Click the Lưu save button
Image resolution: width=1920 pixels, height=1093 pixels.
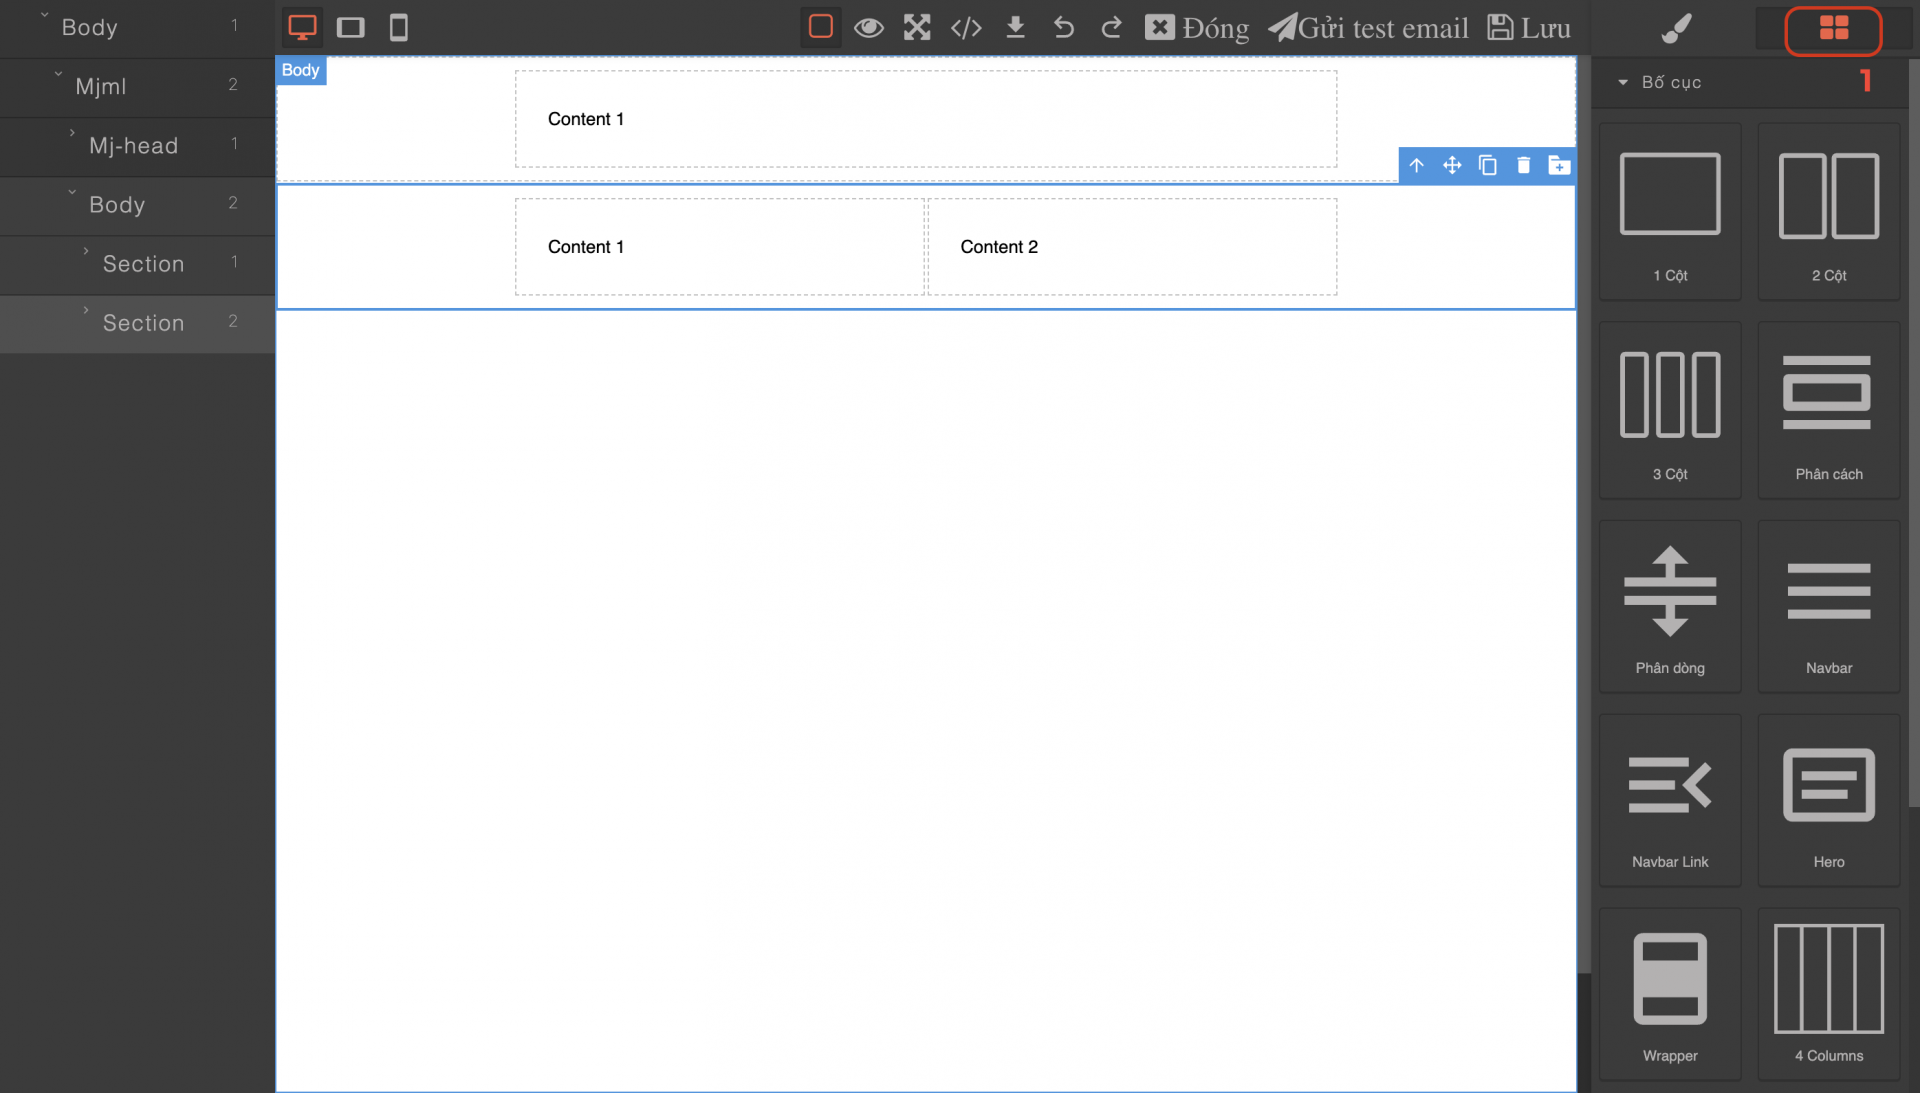click(x=1529, y=28)
